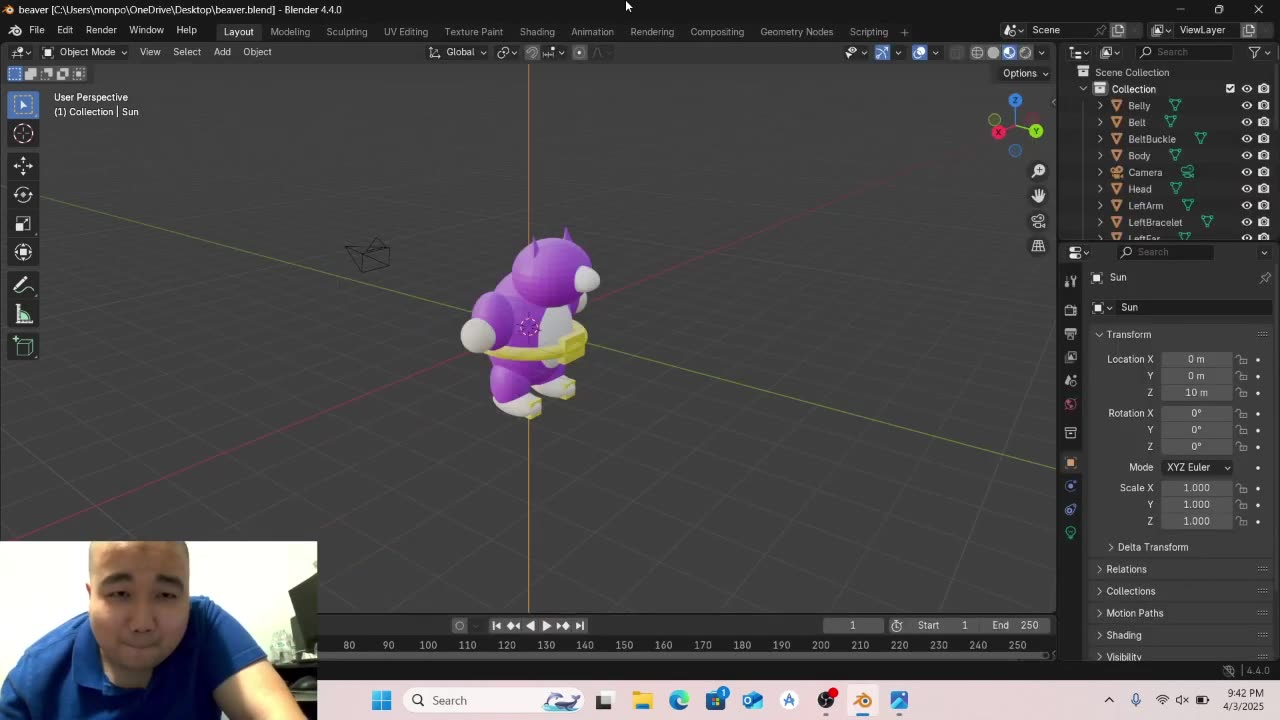Open Microsoft Edge from the taskbar

[679, 701]
